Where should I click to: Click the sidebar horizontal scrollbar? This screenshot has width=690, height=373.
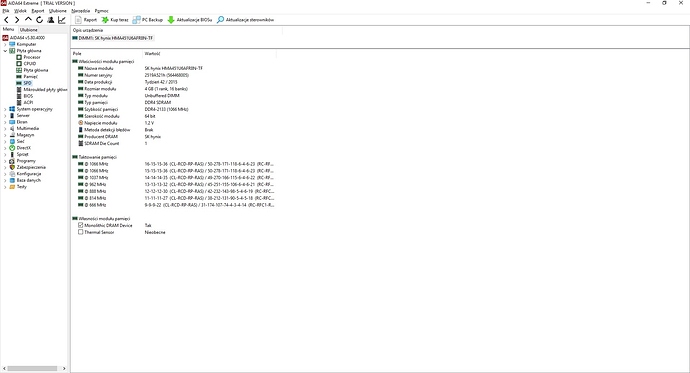[x=34, y=368]
